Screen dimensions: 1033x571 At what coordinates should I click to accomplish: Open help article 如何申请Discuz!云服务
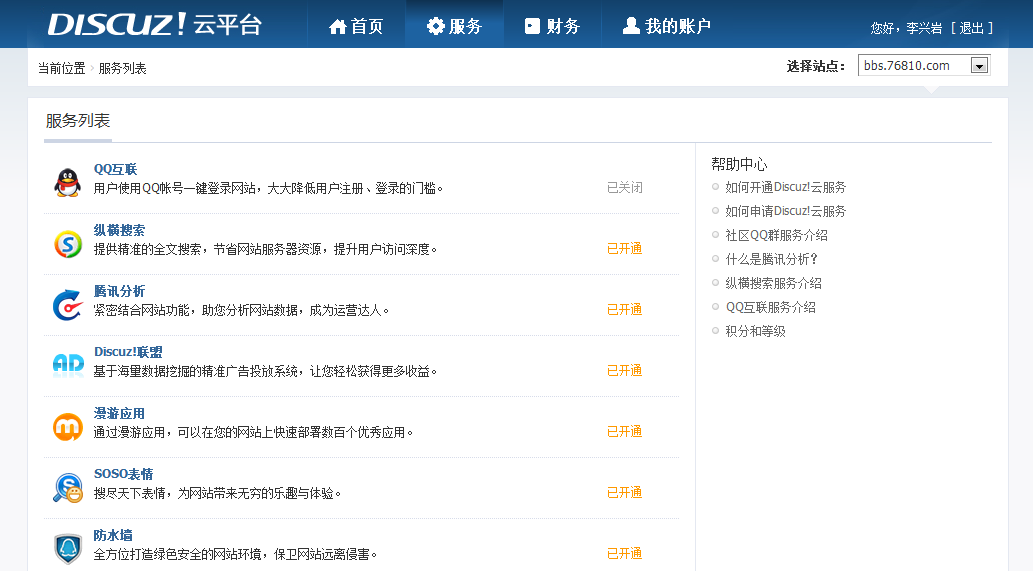point(785,211)
